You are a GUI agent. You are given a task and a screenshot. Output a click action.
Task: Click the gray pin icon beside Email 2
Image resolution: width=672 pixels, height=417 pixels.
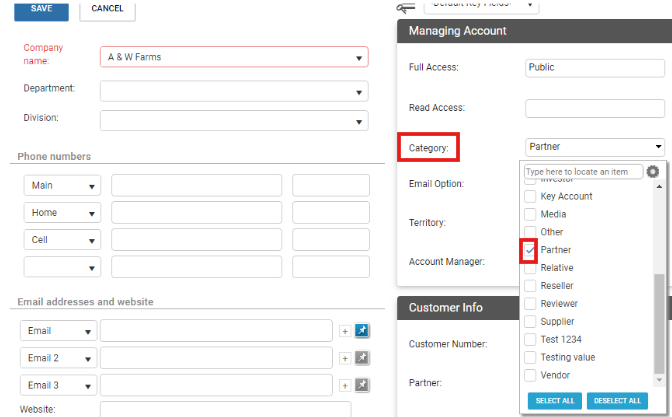point(362,357)
